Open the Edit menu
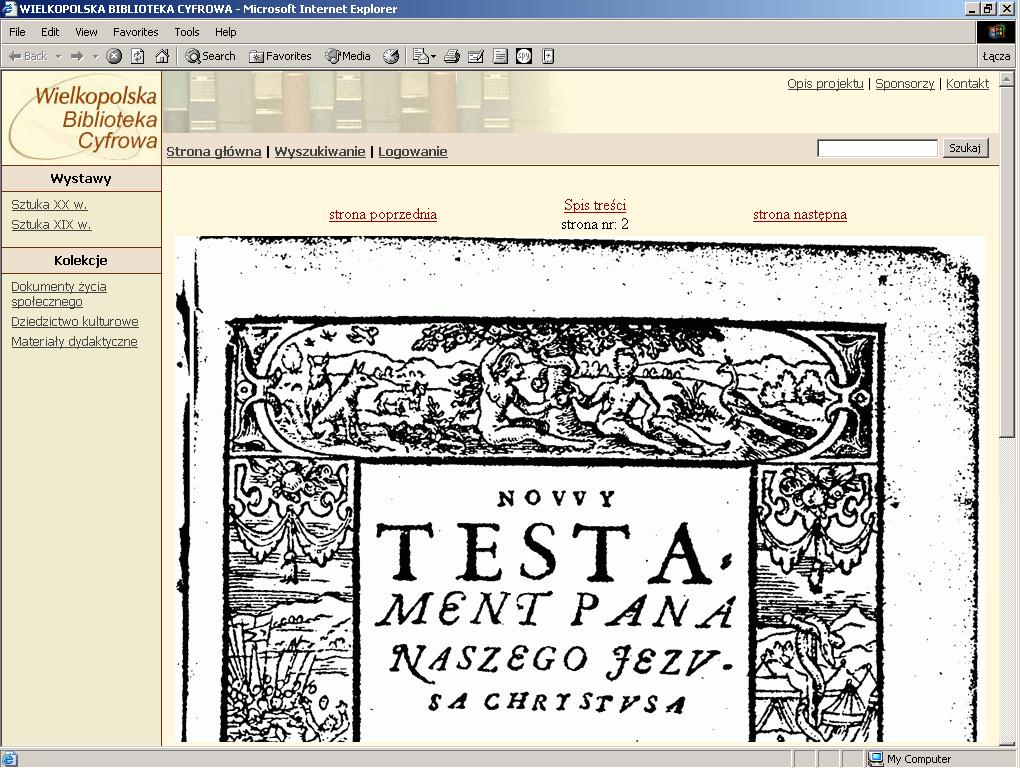The height and width of the screenshot is (768, 1020). (50, 32)
